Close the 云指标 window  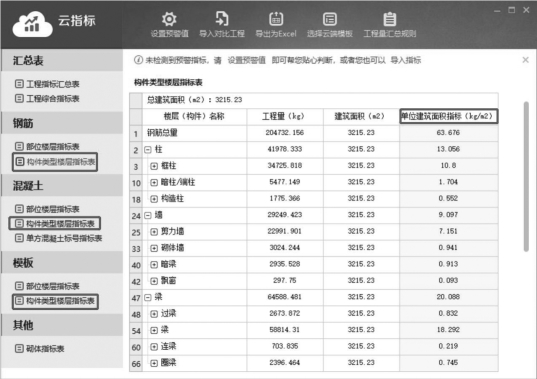(526, 10)
